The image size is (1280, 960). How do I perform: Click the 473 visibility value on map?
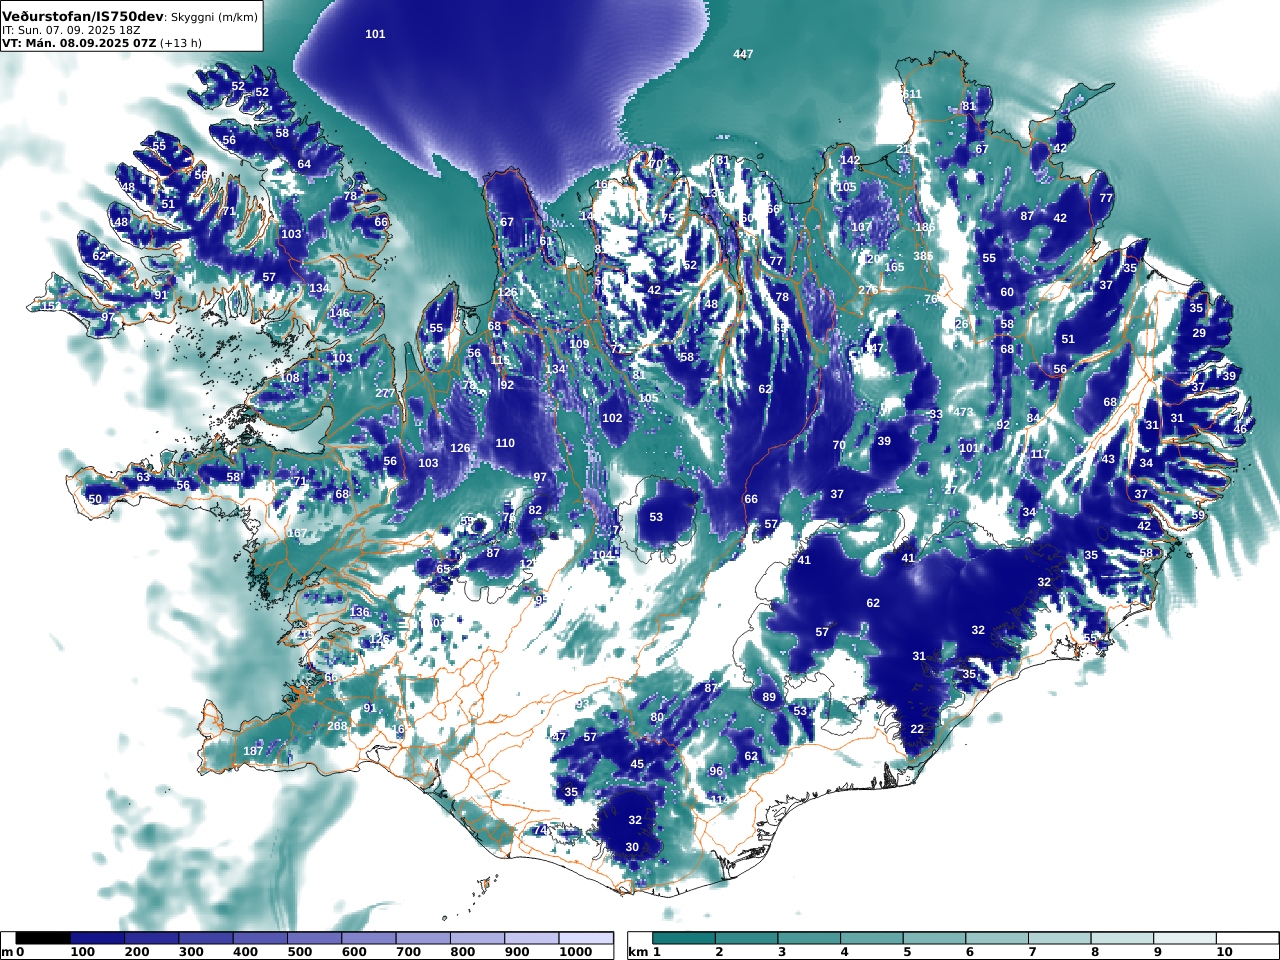click(x=962, y=412)
